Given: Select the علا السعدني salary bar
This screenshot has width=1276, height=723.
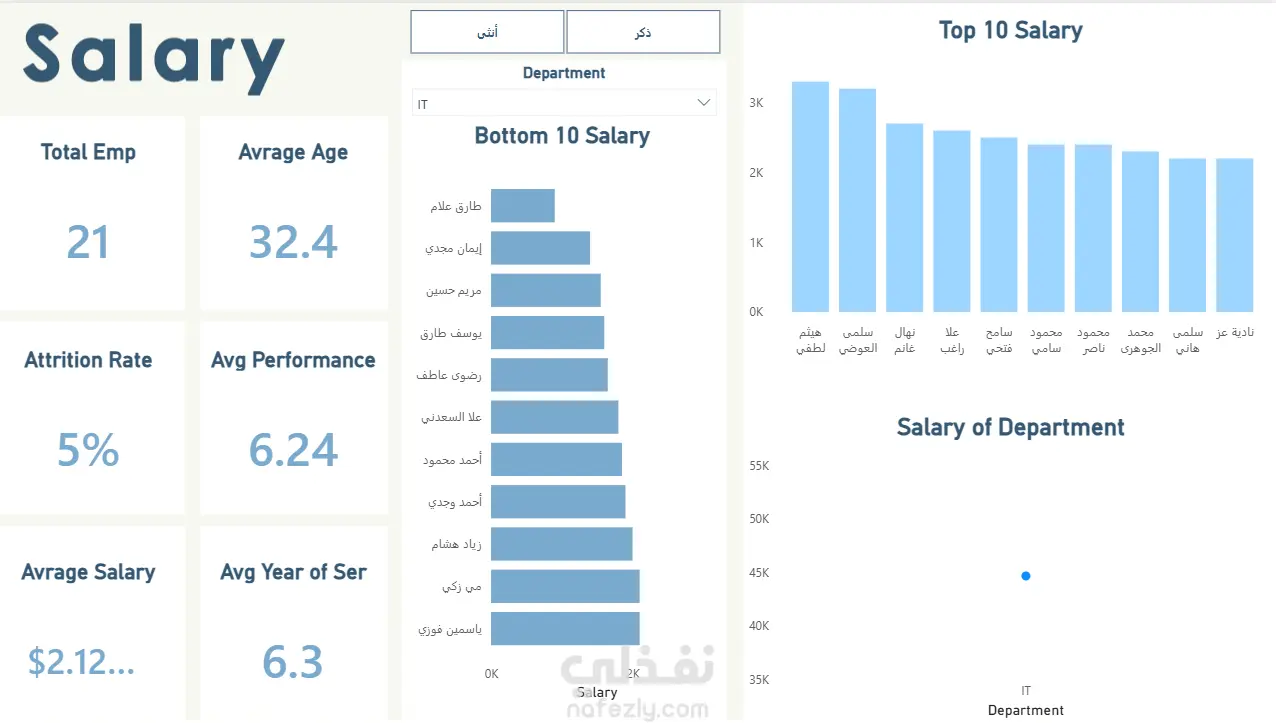Looking at the screenshot, I should pyautogui.click(x=554, y=417).
